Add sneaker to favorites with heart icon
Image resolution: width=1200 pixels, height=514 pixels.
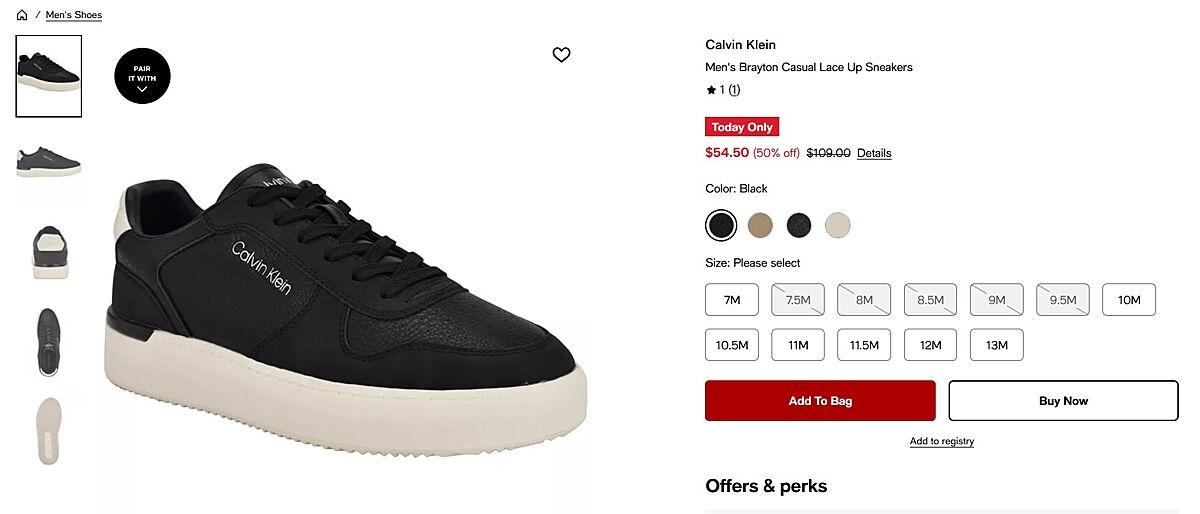[x=561, y=55]
